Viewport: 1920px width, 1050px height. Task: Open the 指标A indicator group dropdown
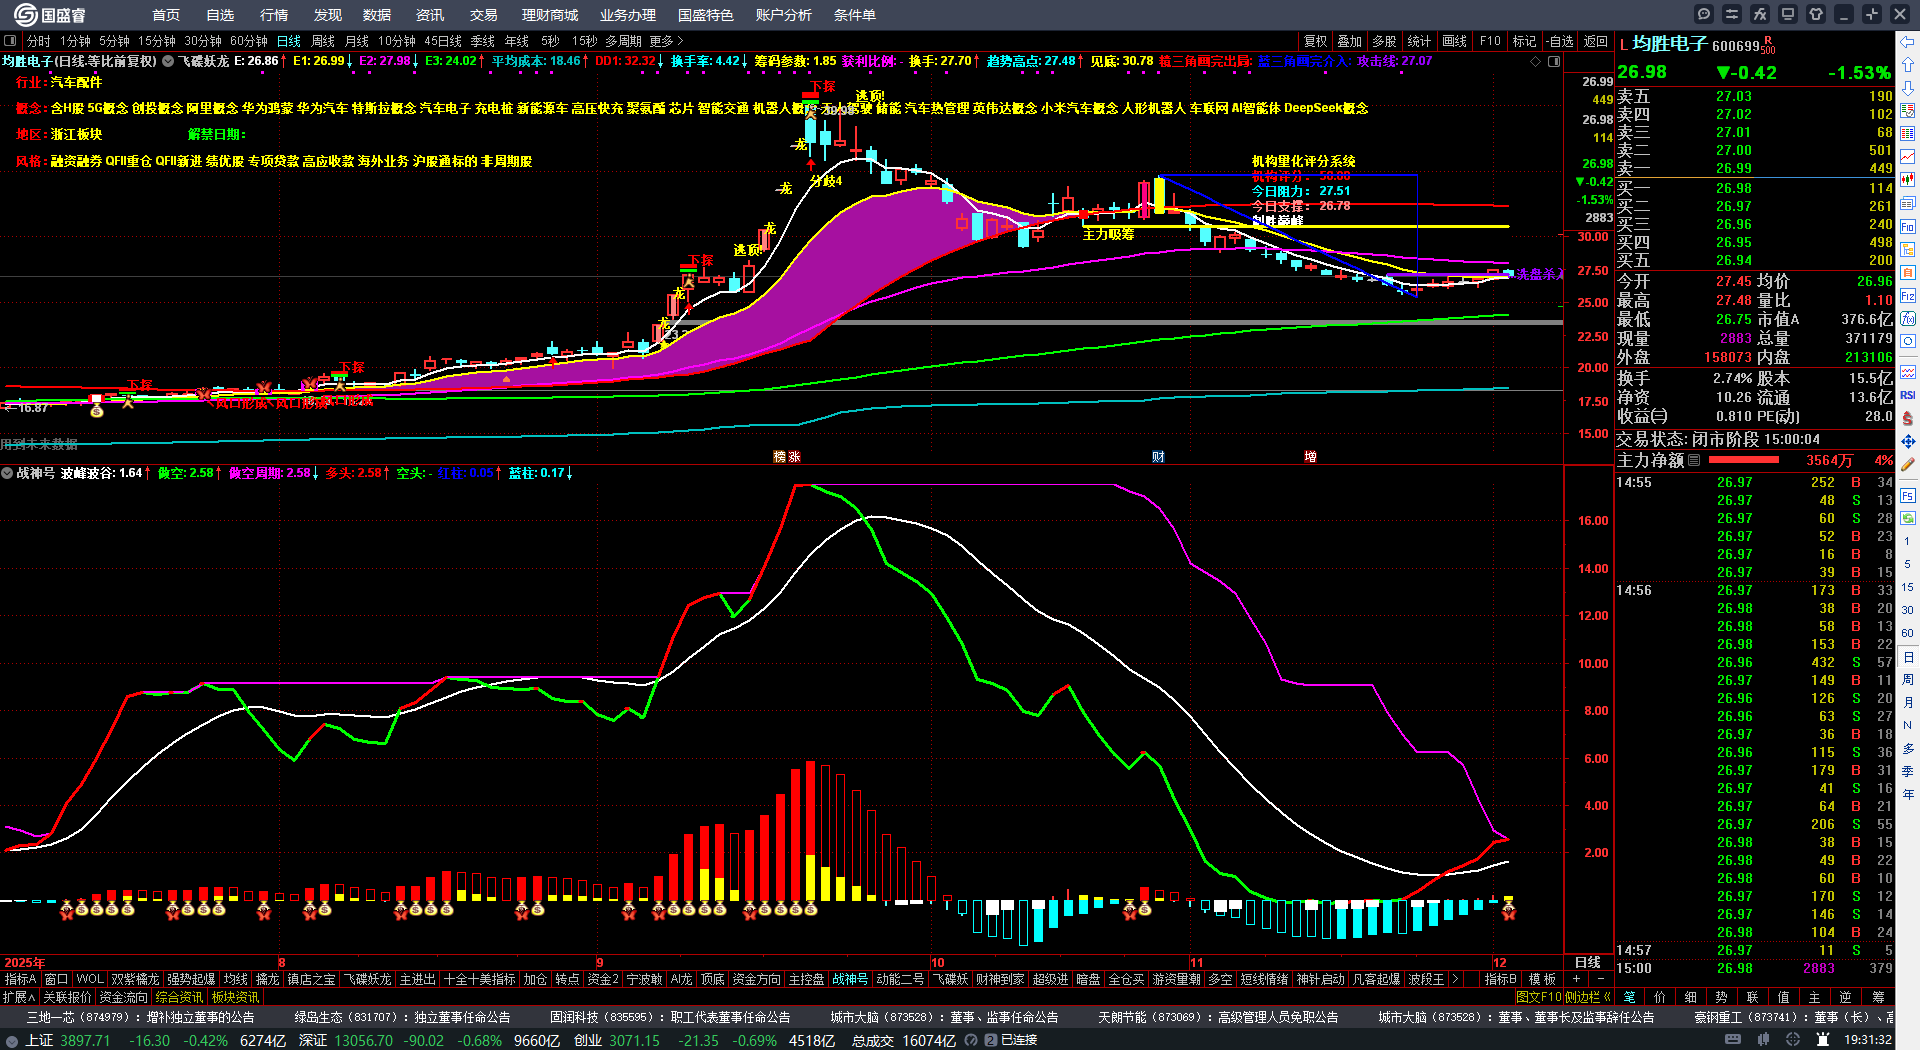coord(20,979)
